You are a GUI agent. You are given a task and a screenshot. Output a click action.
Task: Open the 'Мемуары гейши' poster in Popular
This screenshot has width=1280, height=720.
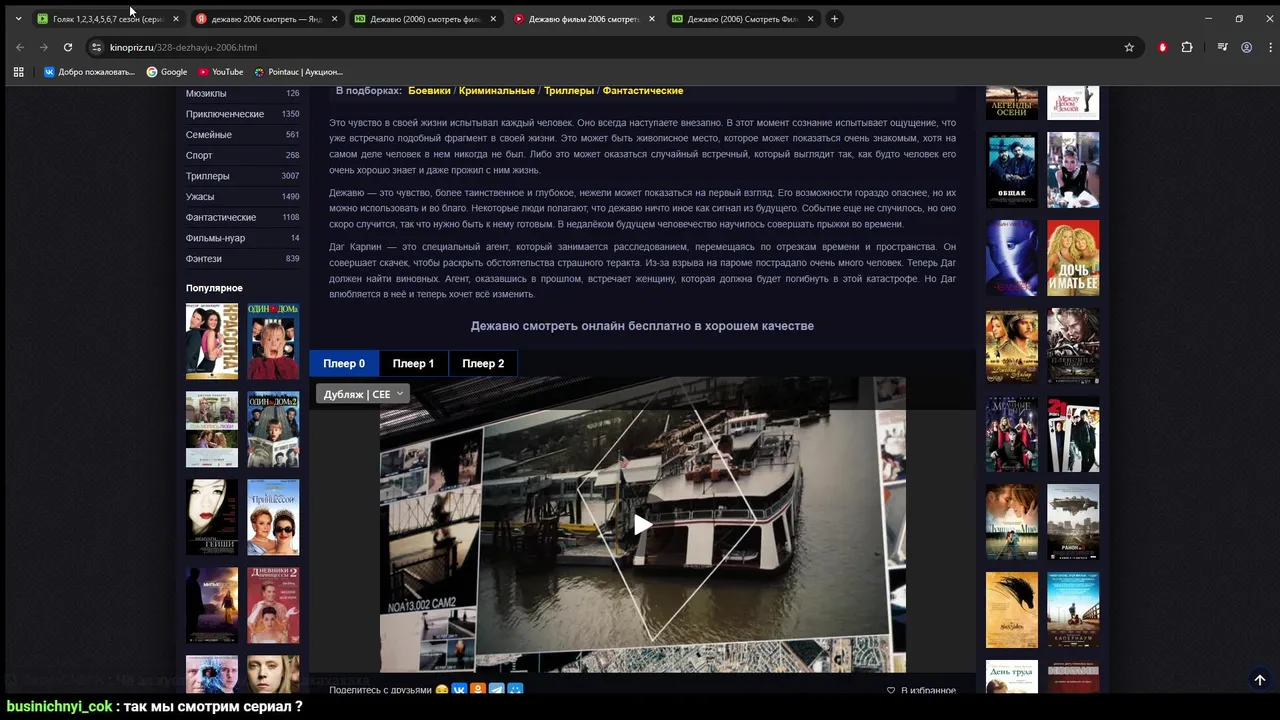[x=212, y=517]
